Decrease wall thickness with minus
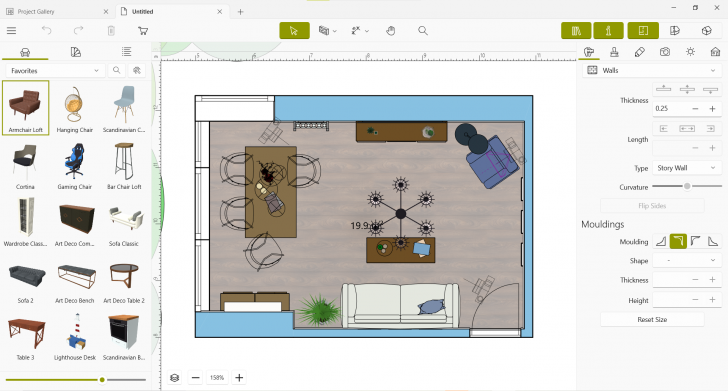 [695, 109]
